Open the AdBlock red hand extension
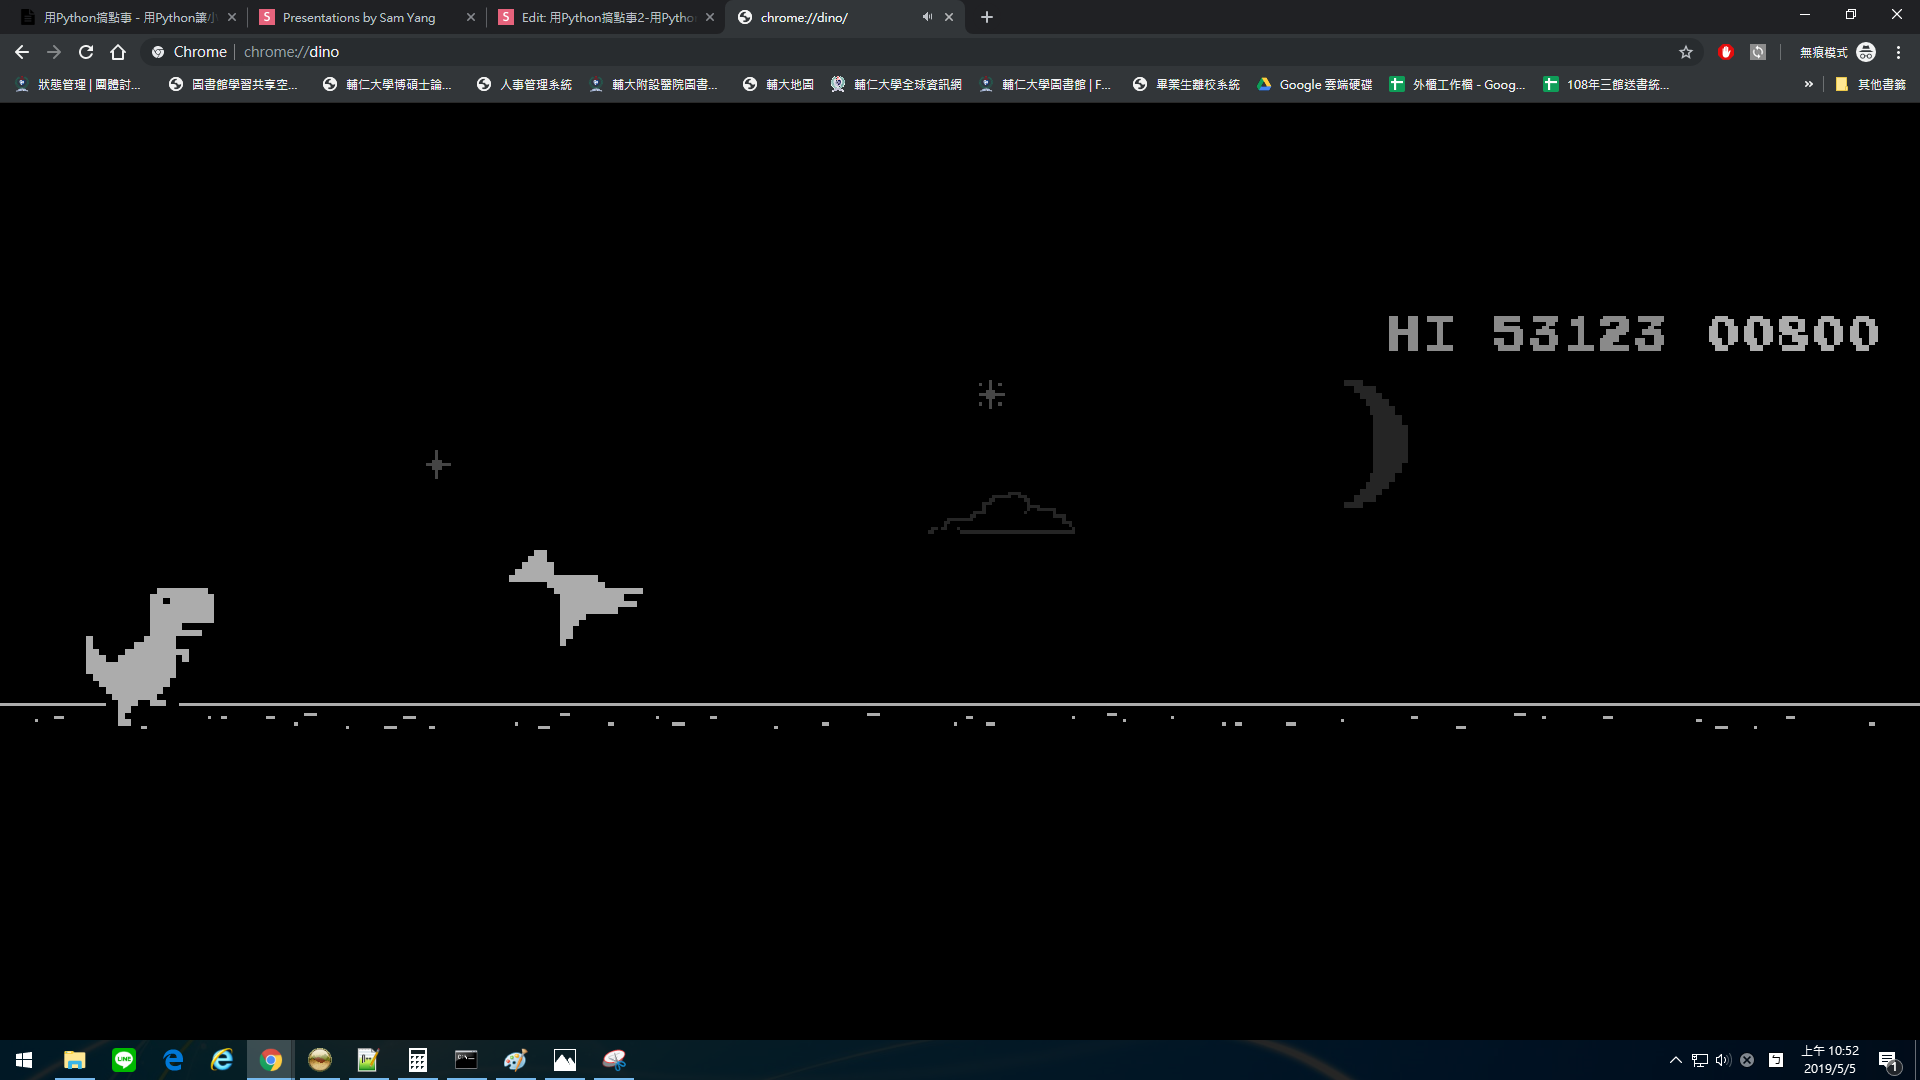 [1726, 52]
